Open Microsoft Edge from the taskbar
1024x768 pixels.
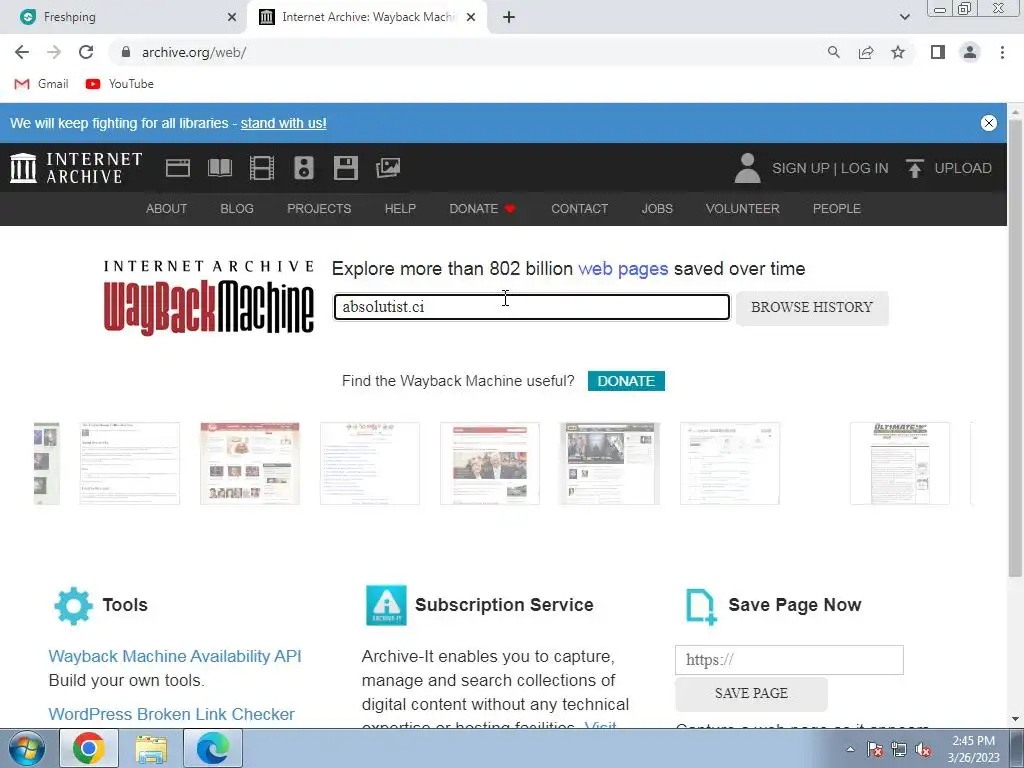(x=213, y=748)
